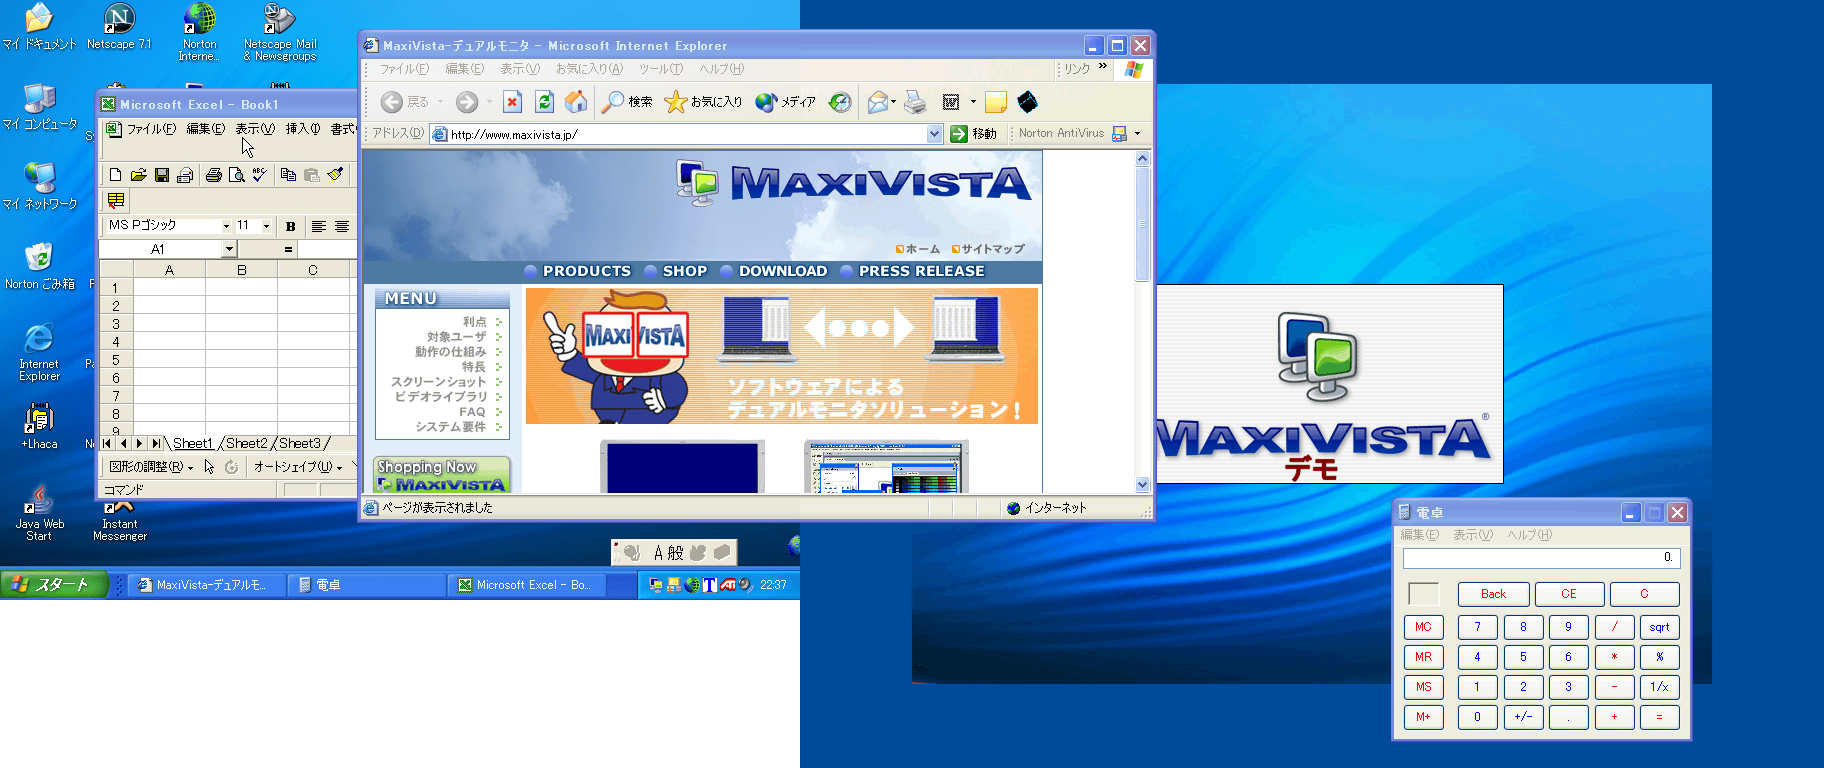Toggle center text alignment in Excel
Image resolution: width=1824 pixels, height=768 pixels.
[x=342, y=227]
